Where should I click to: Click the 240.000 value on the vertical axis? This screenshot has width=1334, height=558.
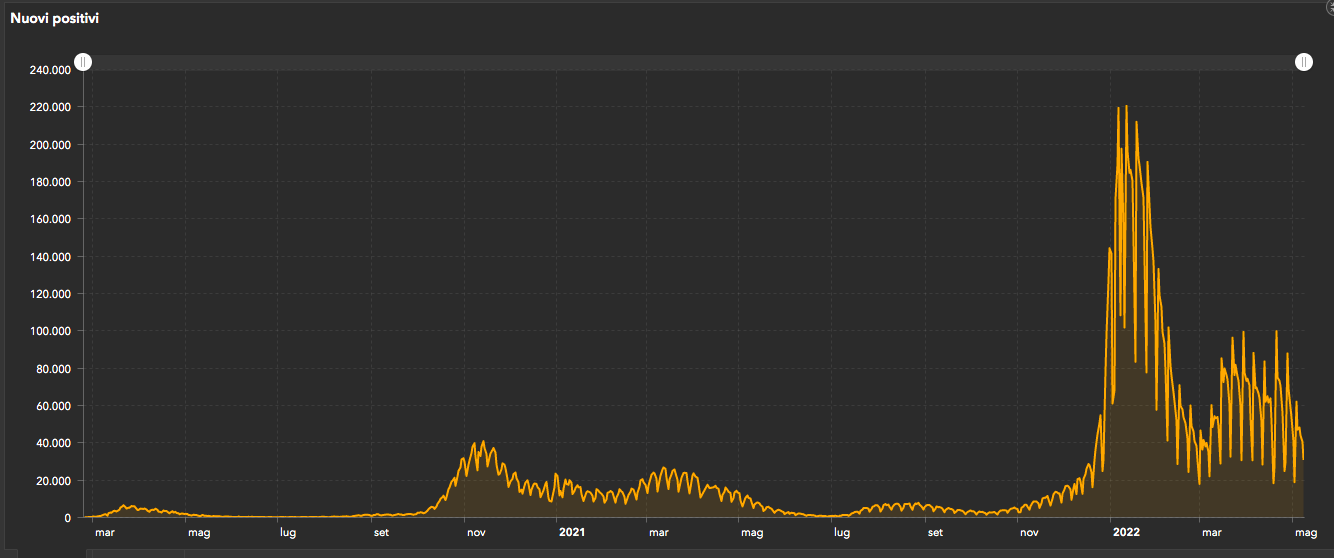pos(50,70)
